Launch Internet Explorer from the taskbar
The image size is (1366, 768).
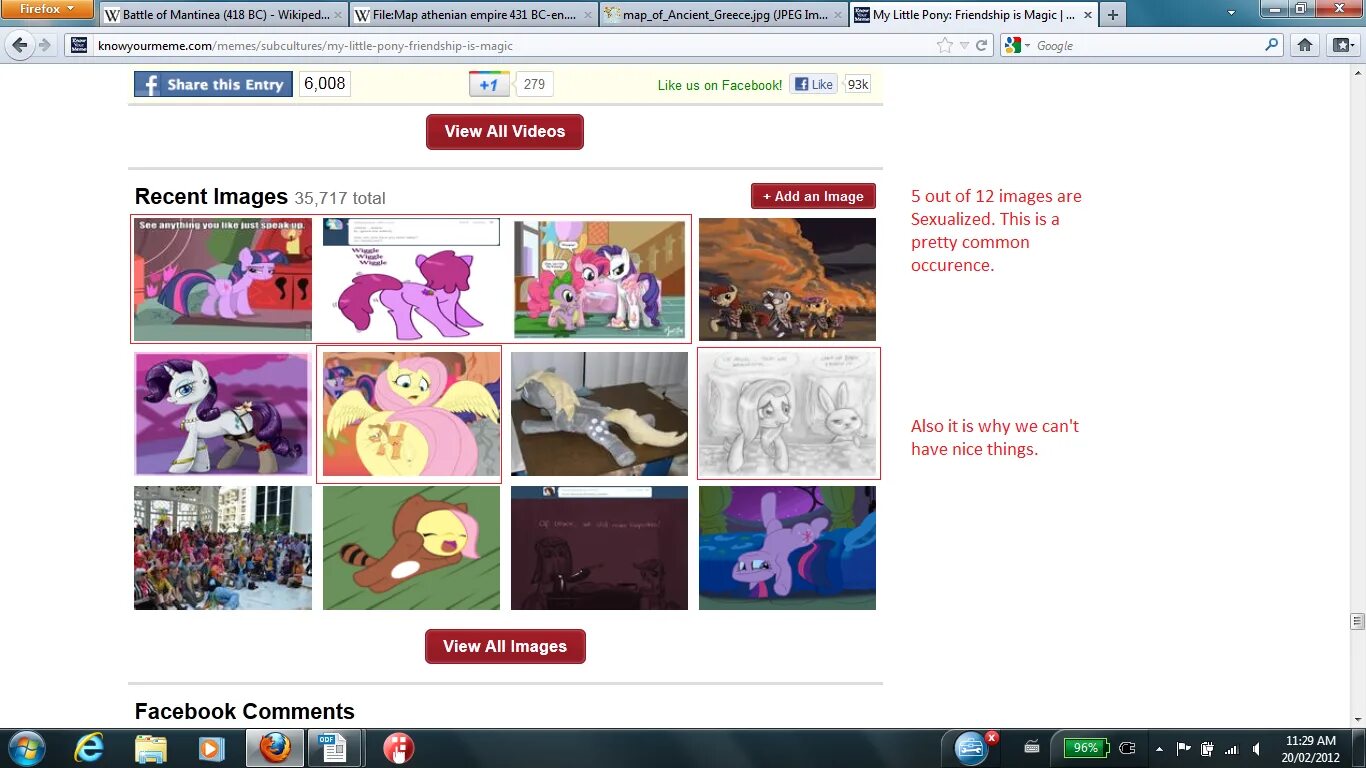coord(89,748)
